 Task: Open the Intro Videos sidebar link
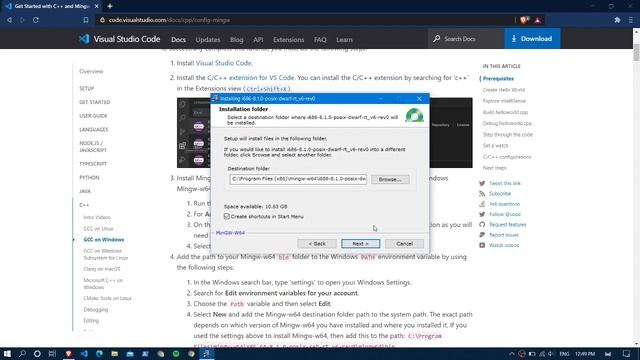pos(97,218)
